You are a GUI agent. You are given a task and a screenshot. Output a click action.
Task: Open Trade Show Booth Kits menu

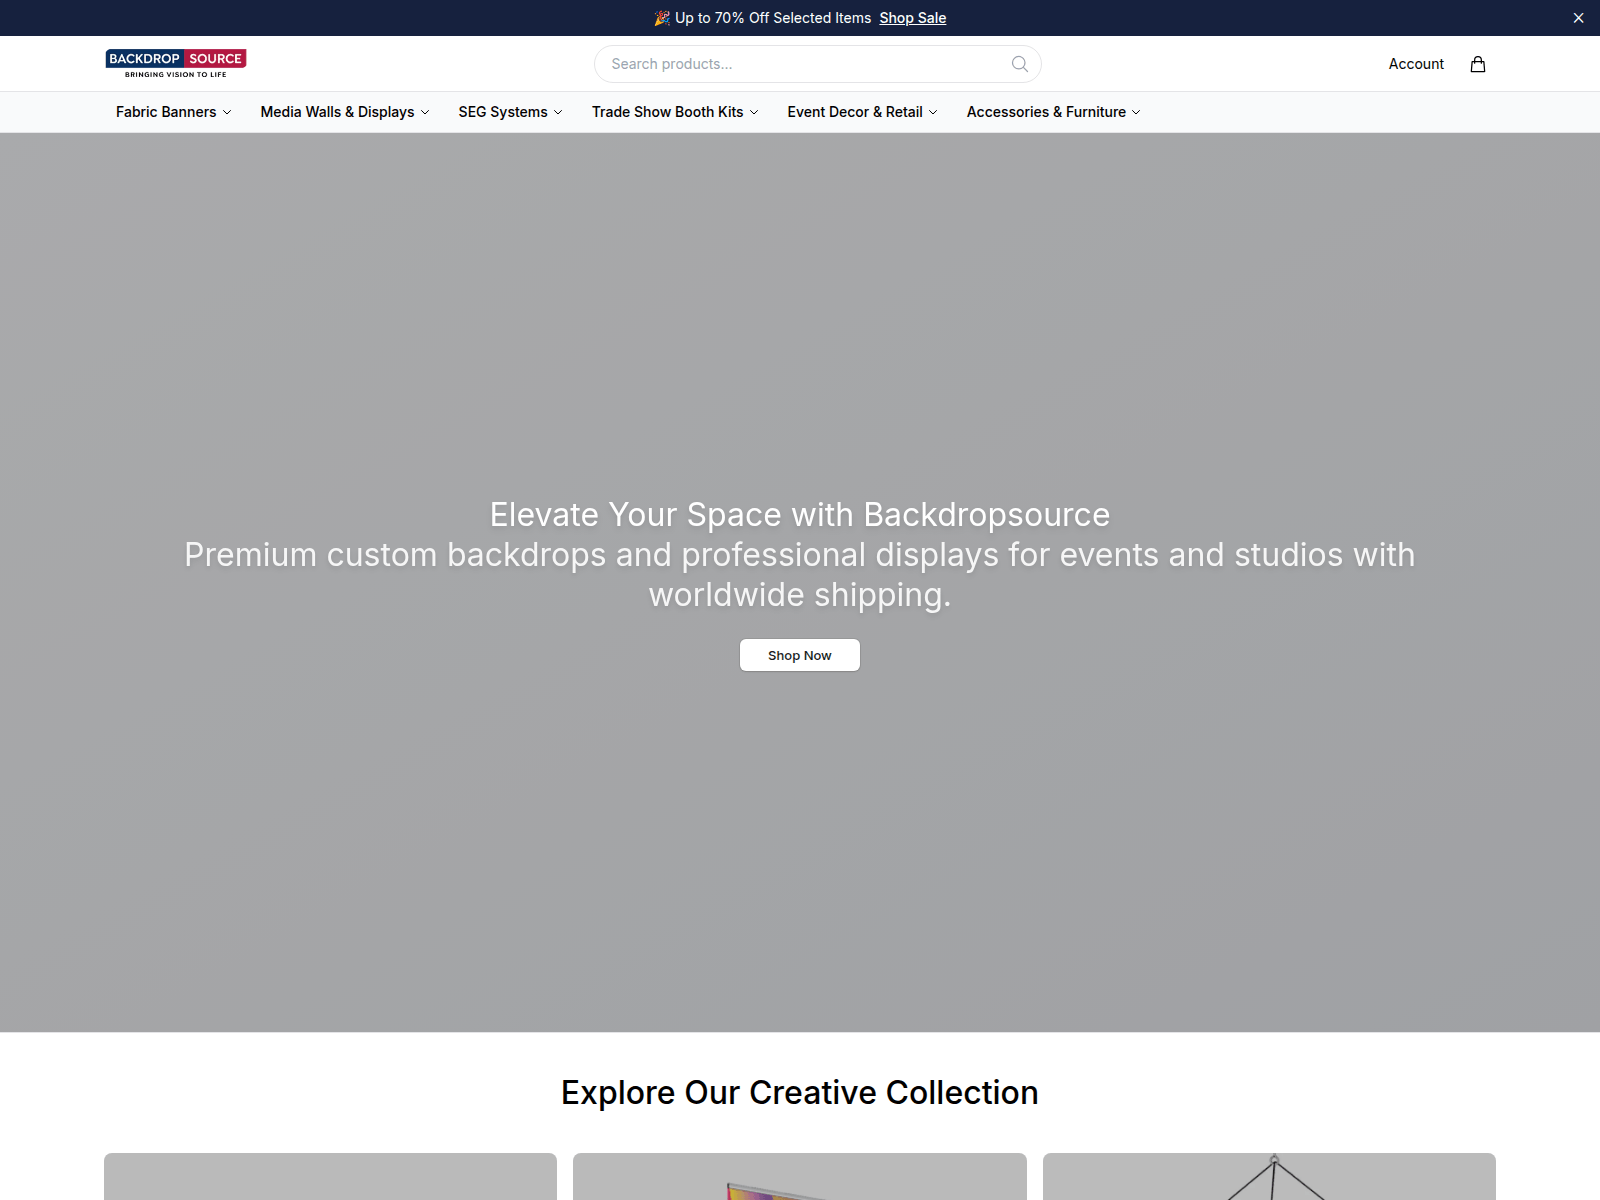[x=675, y=112]
